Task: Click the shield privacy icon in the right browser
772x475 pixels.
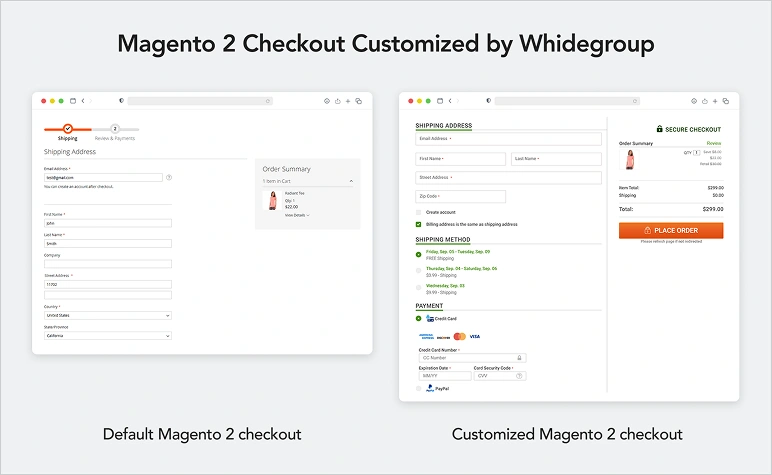Action: (x=488, y=100)
